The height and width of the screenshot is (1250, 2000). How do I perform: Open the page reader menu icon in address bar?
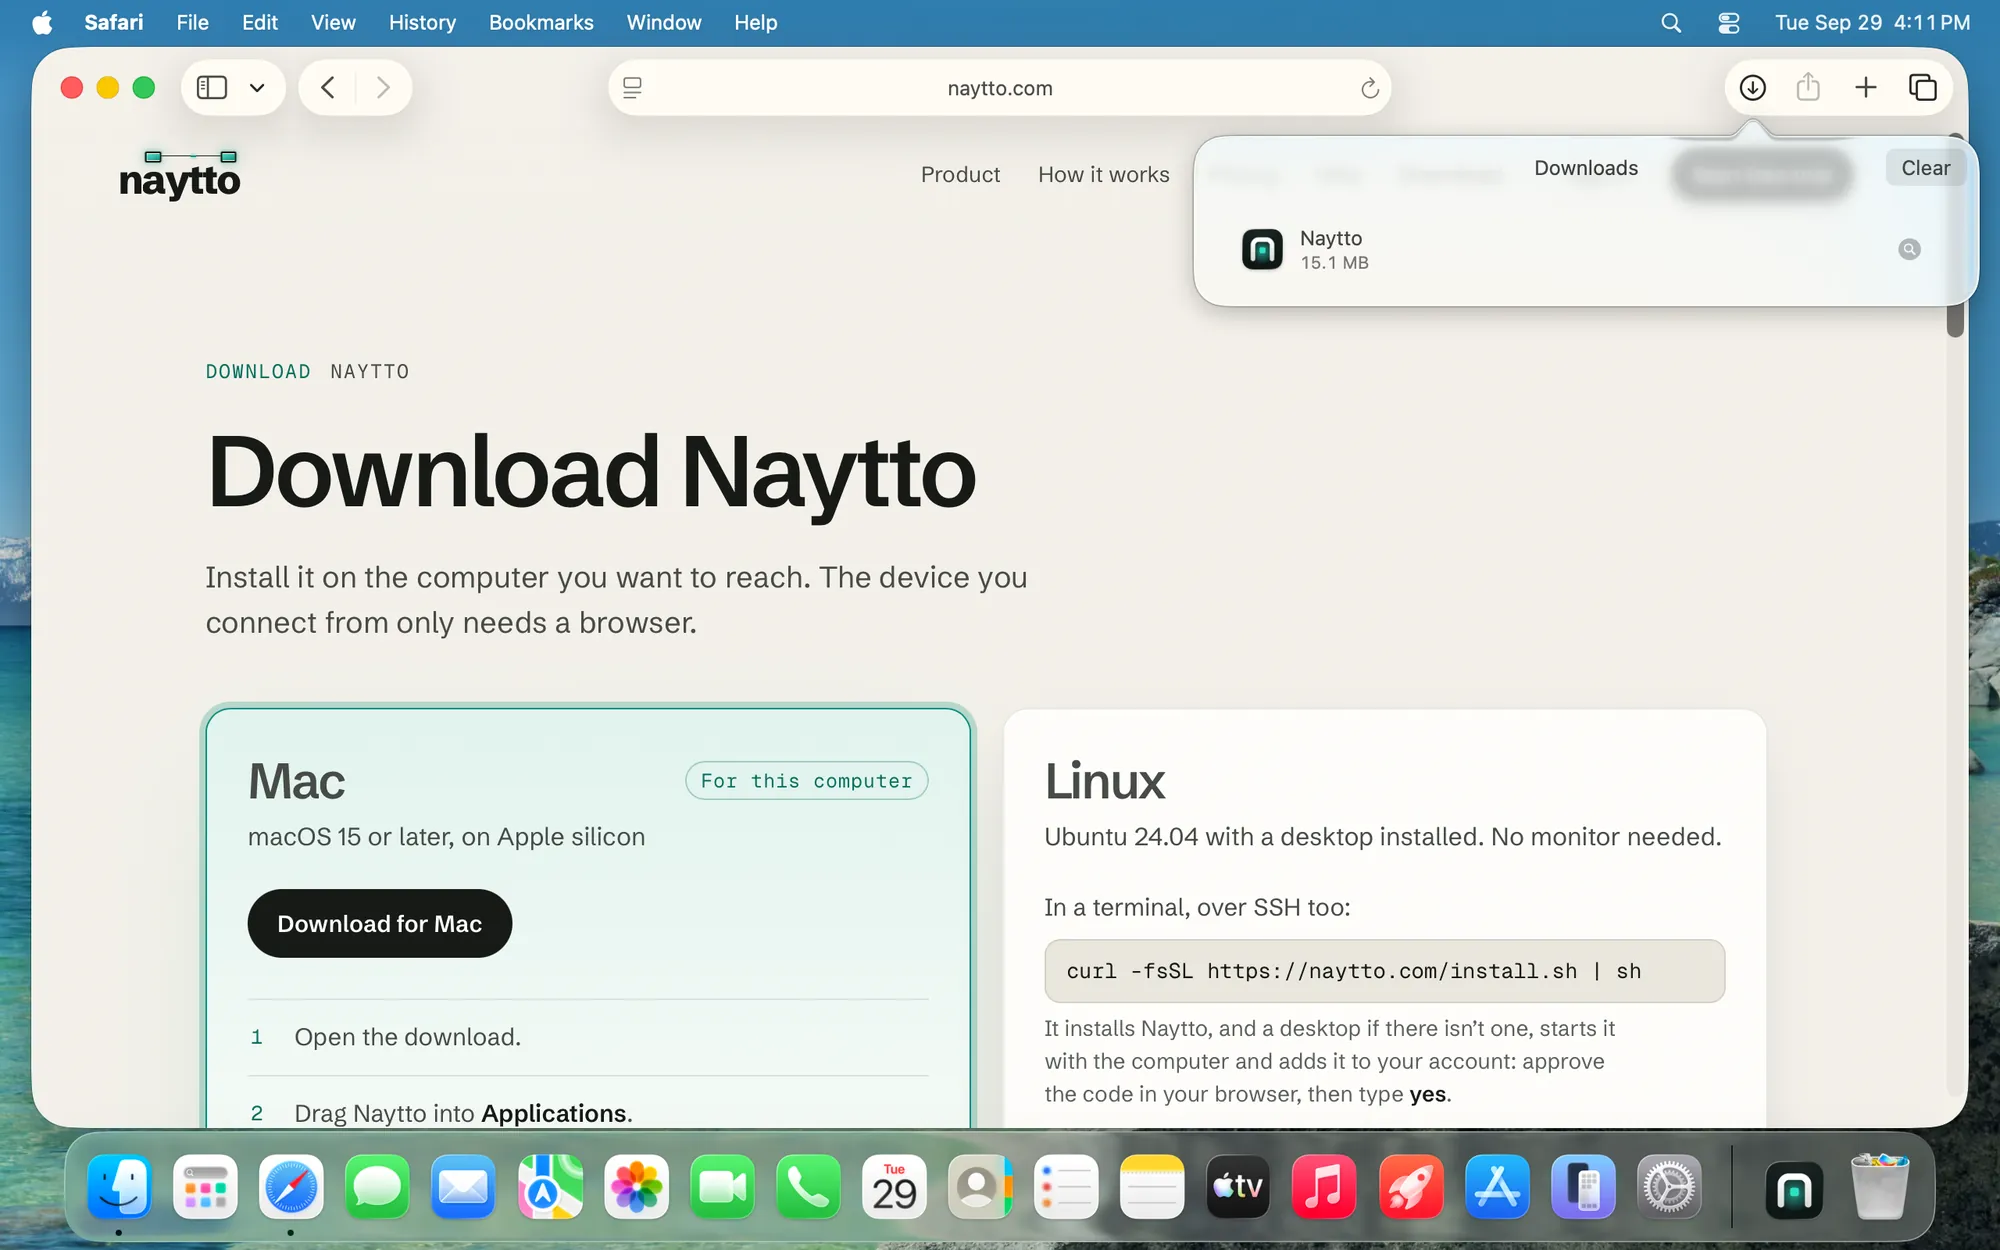(x=632, y=88)
